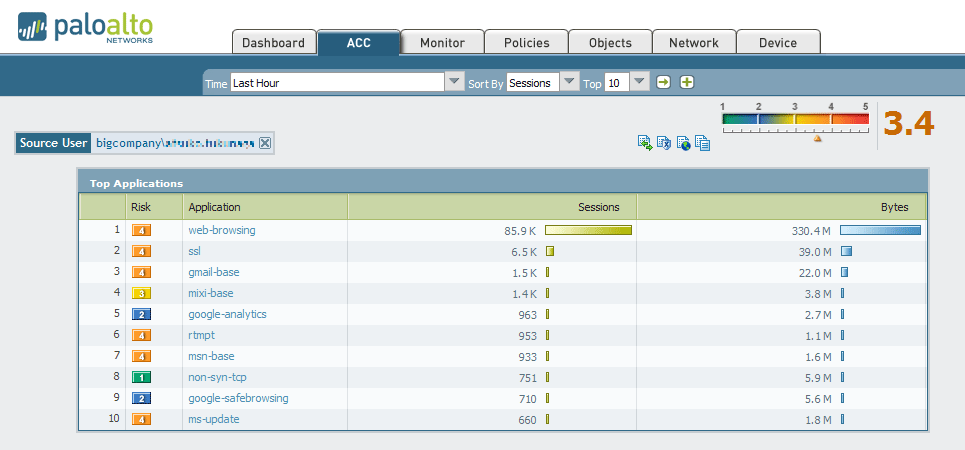Click the rightmost copy pages icon

tap(702, 143)
